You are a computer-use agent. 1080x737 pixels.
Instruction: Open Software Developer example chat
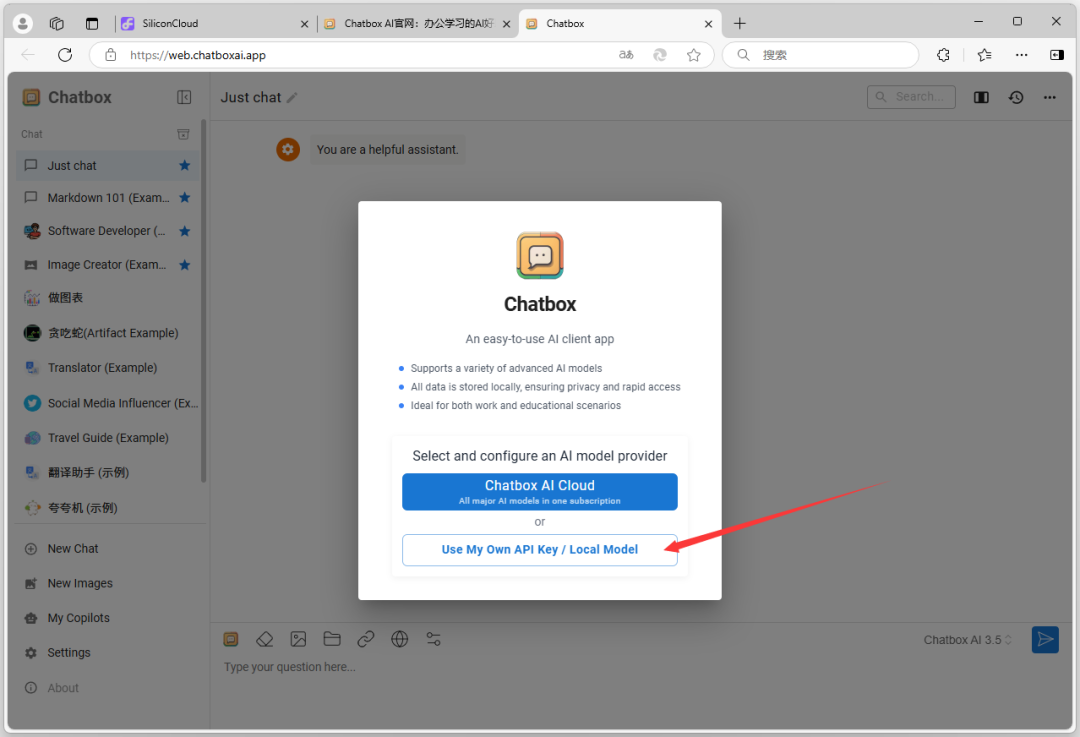pyautogui.click(x=107, y=231)
